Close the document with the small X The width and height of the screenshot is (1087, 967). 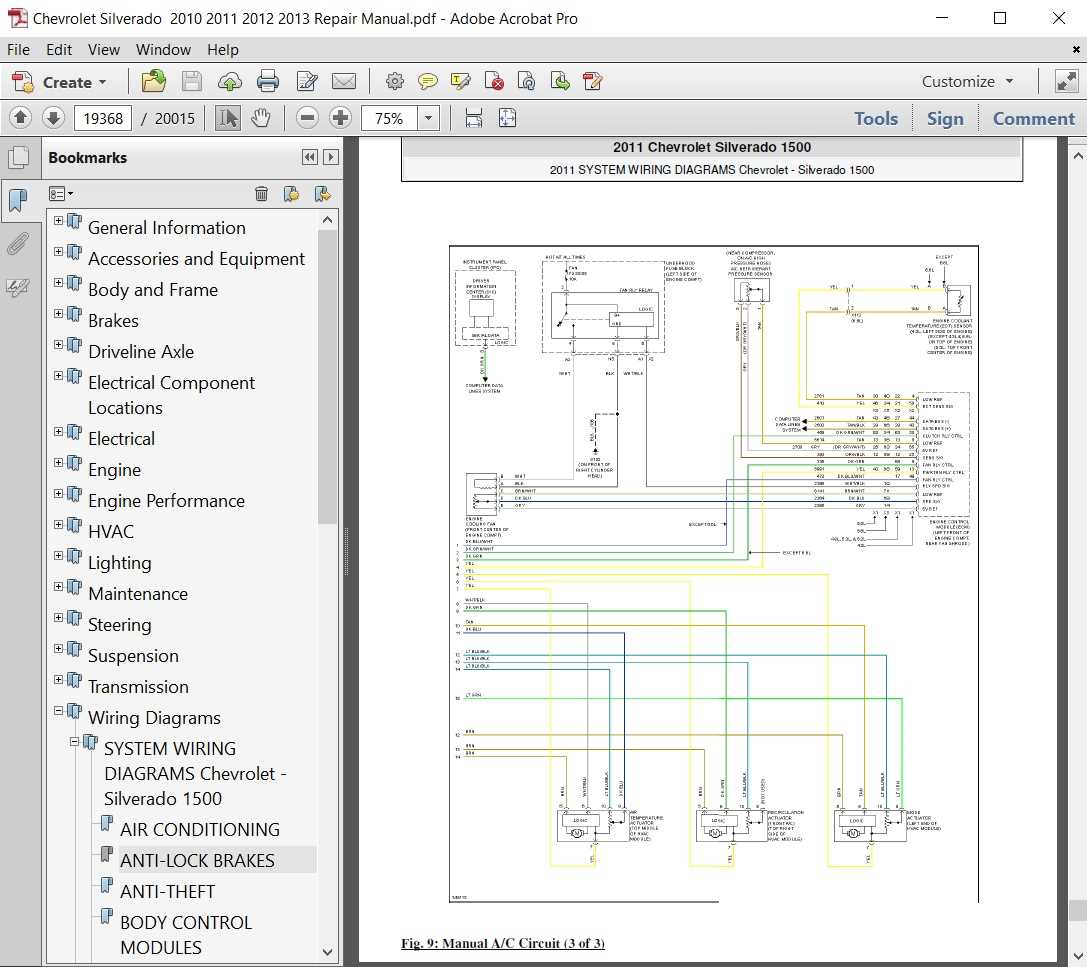pos(1076,50)
